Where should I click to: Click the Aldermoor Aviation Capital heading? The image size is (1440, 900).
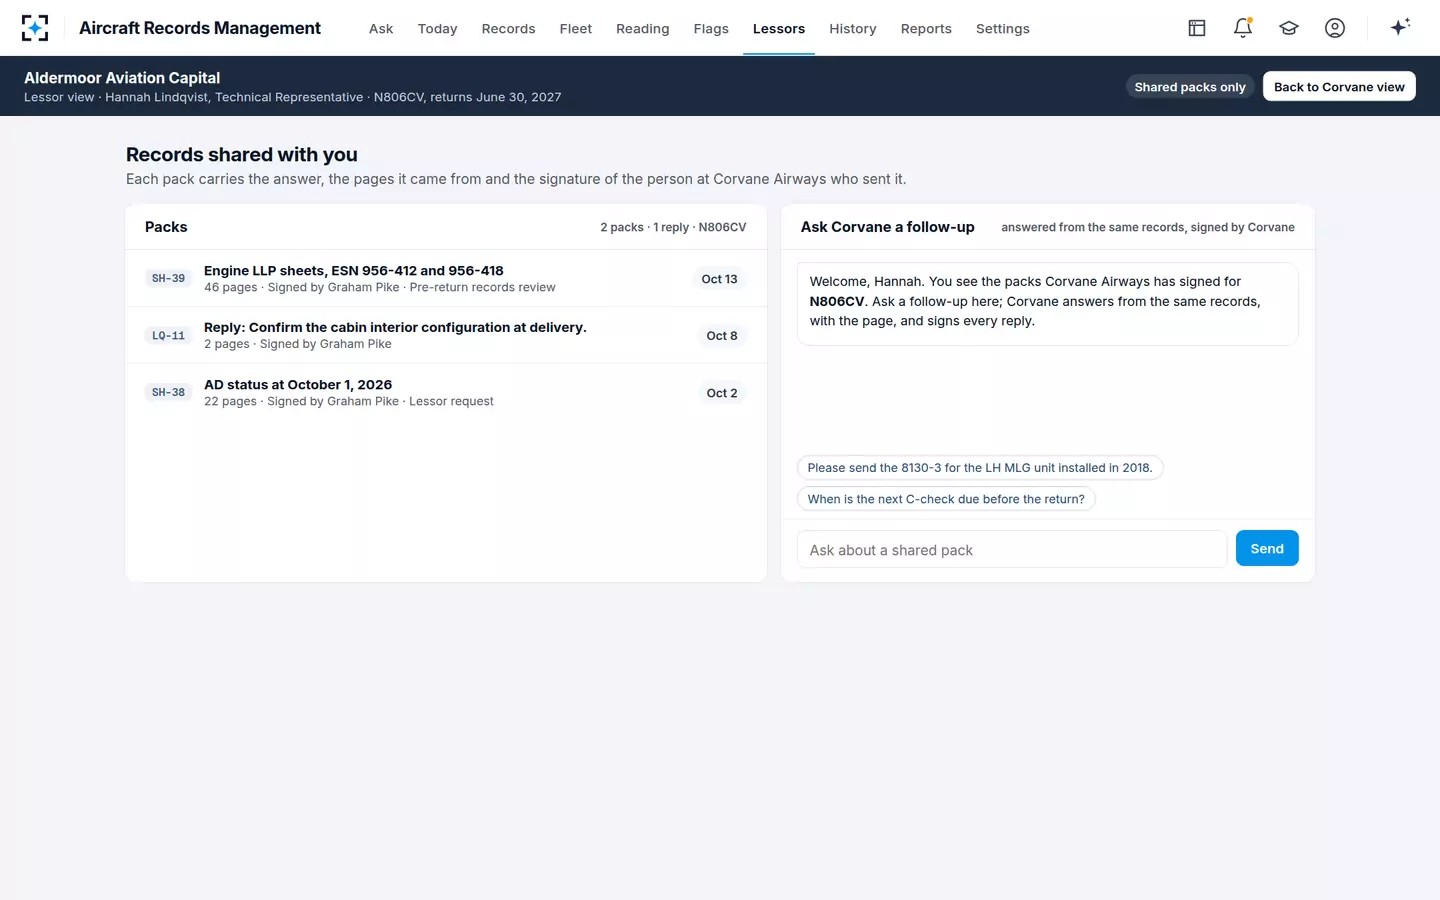coord(122,78)
